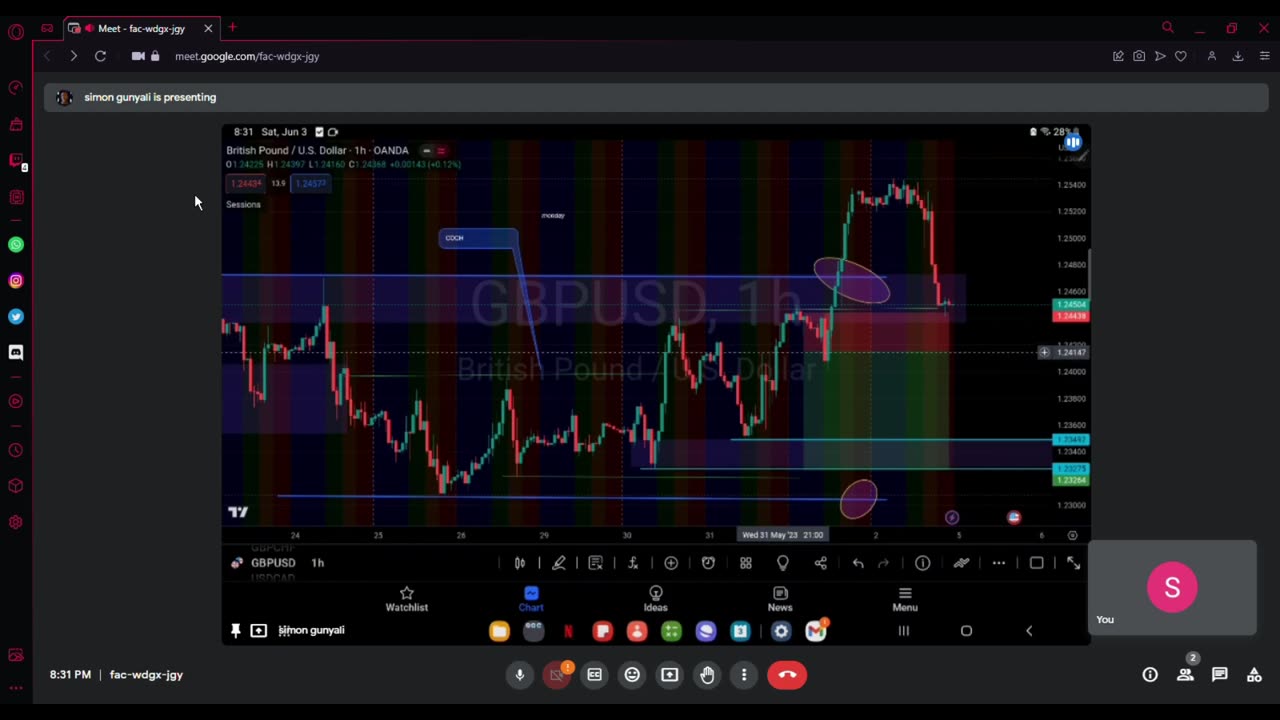Click the blue buy price 1.24572 button
The height and width of the screenshot is (720, 1280).
click(x=311, y=183)
